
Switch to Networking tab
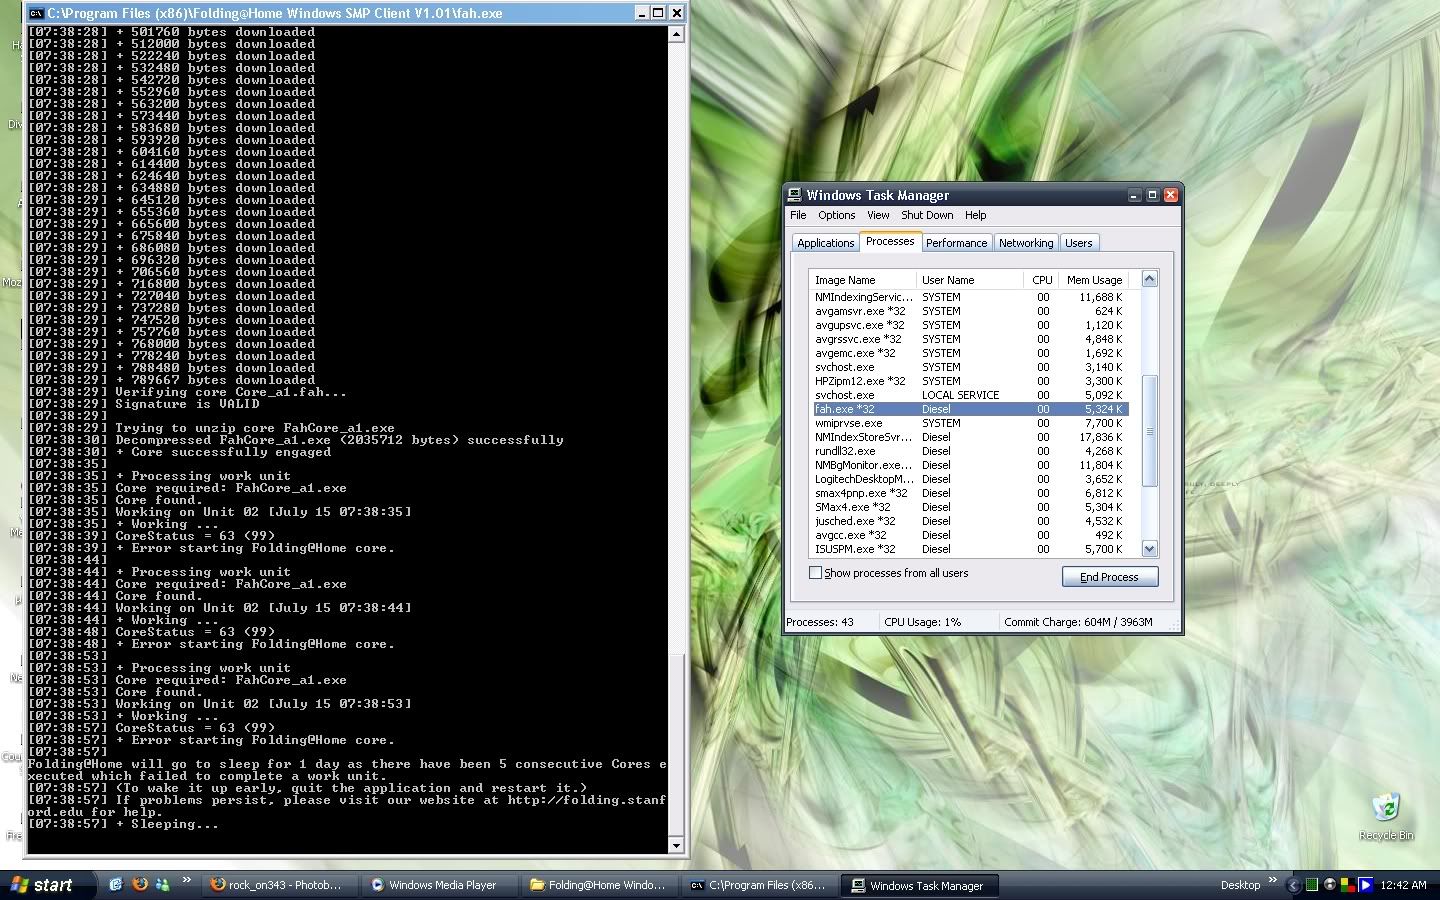(x=1026, y=243)
